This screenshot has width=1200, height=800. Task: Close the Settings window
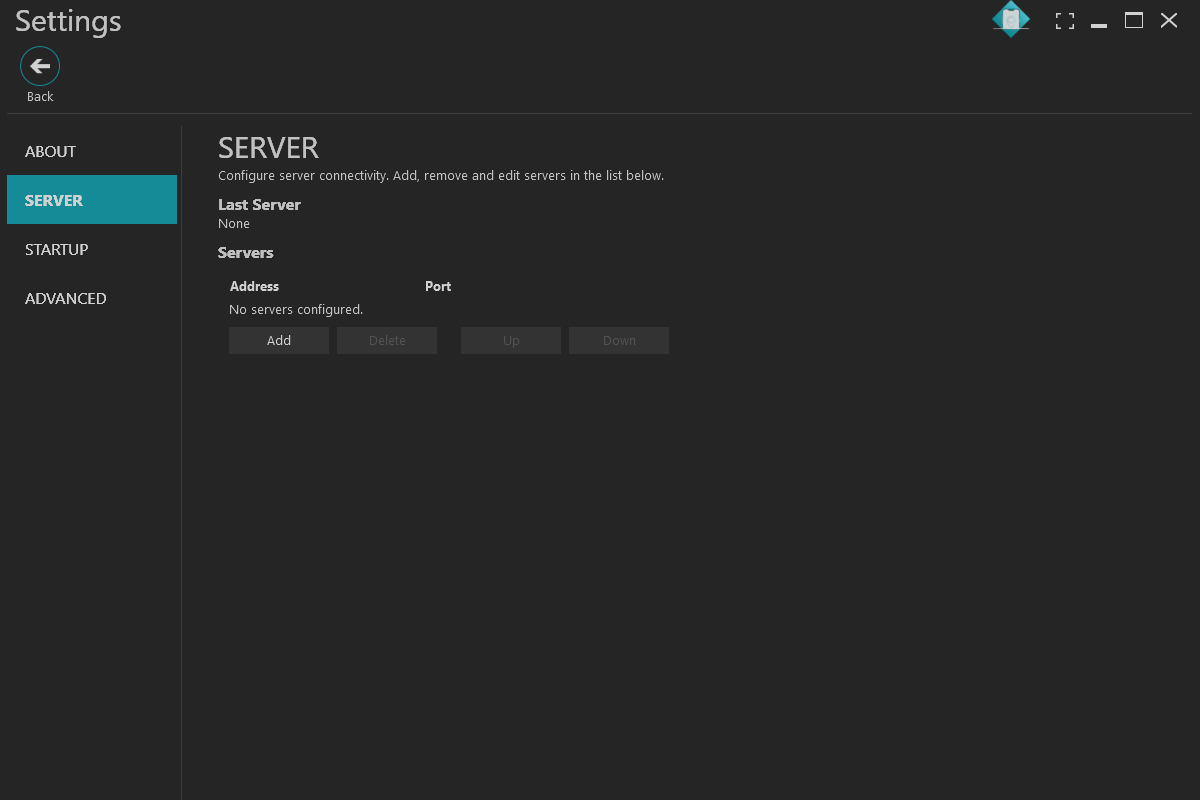click(x=1169, y=20)
